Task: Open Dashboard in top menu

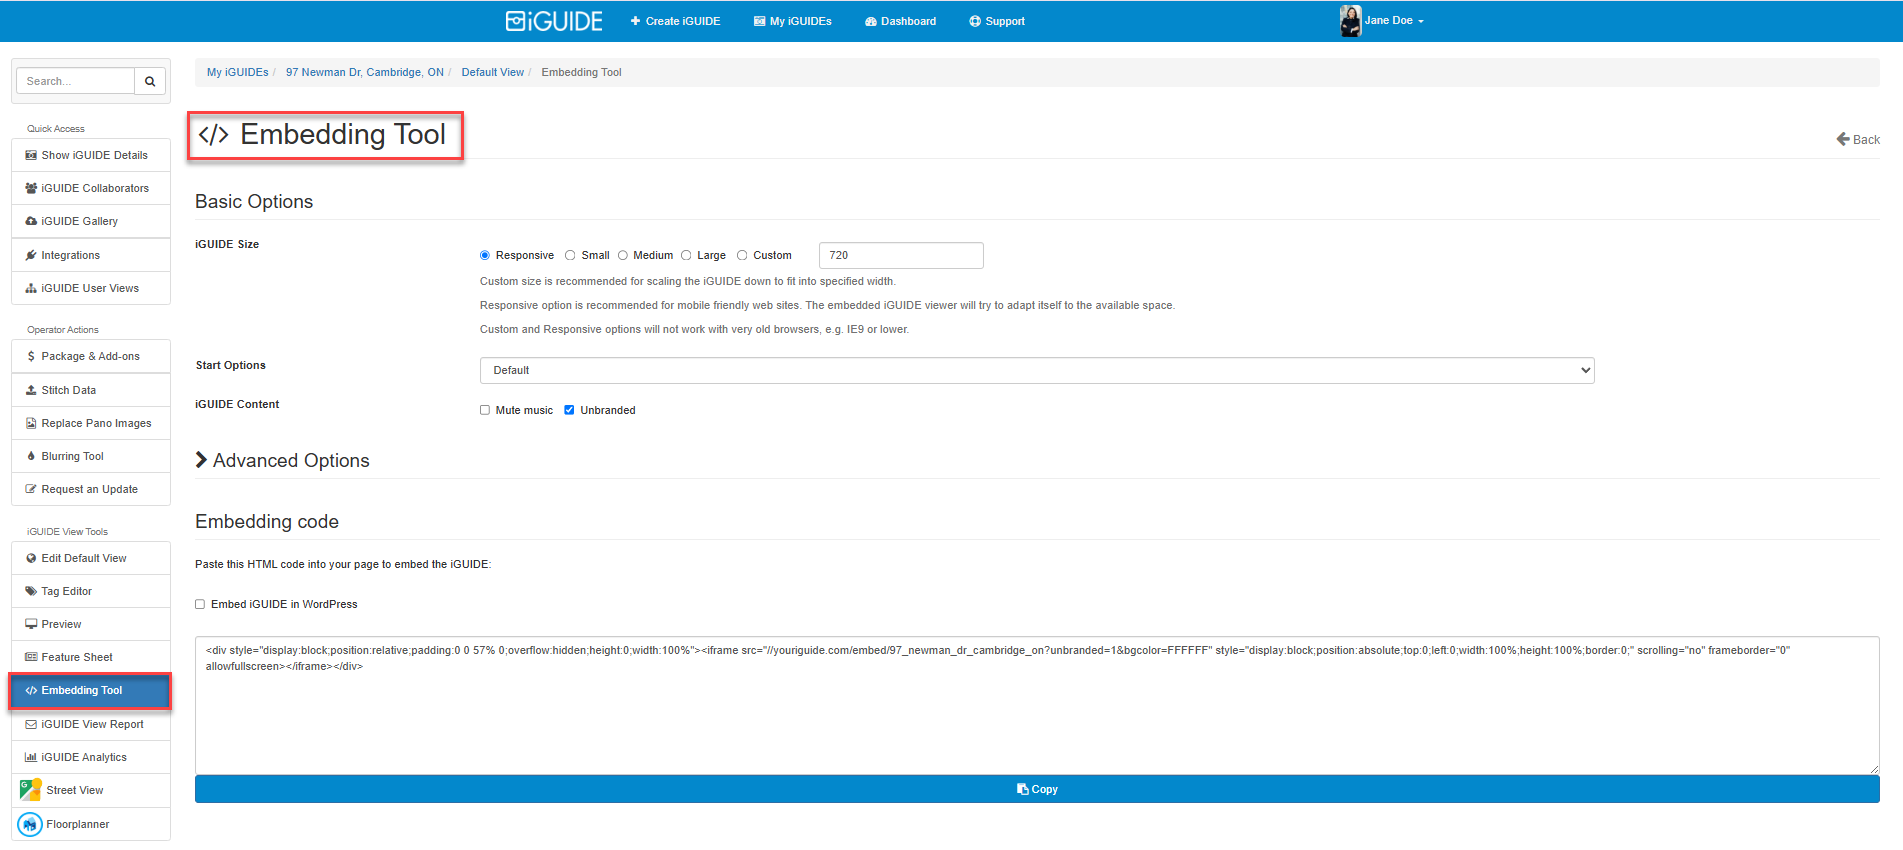Action: [900, 21]
